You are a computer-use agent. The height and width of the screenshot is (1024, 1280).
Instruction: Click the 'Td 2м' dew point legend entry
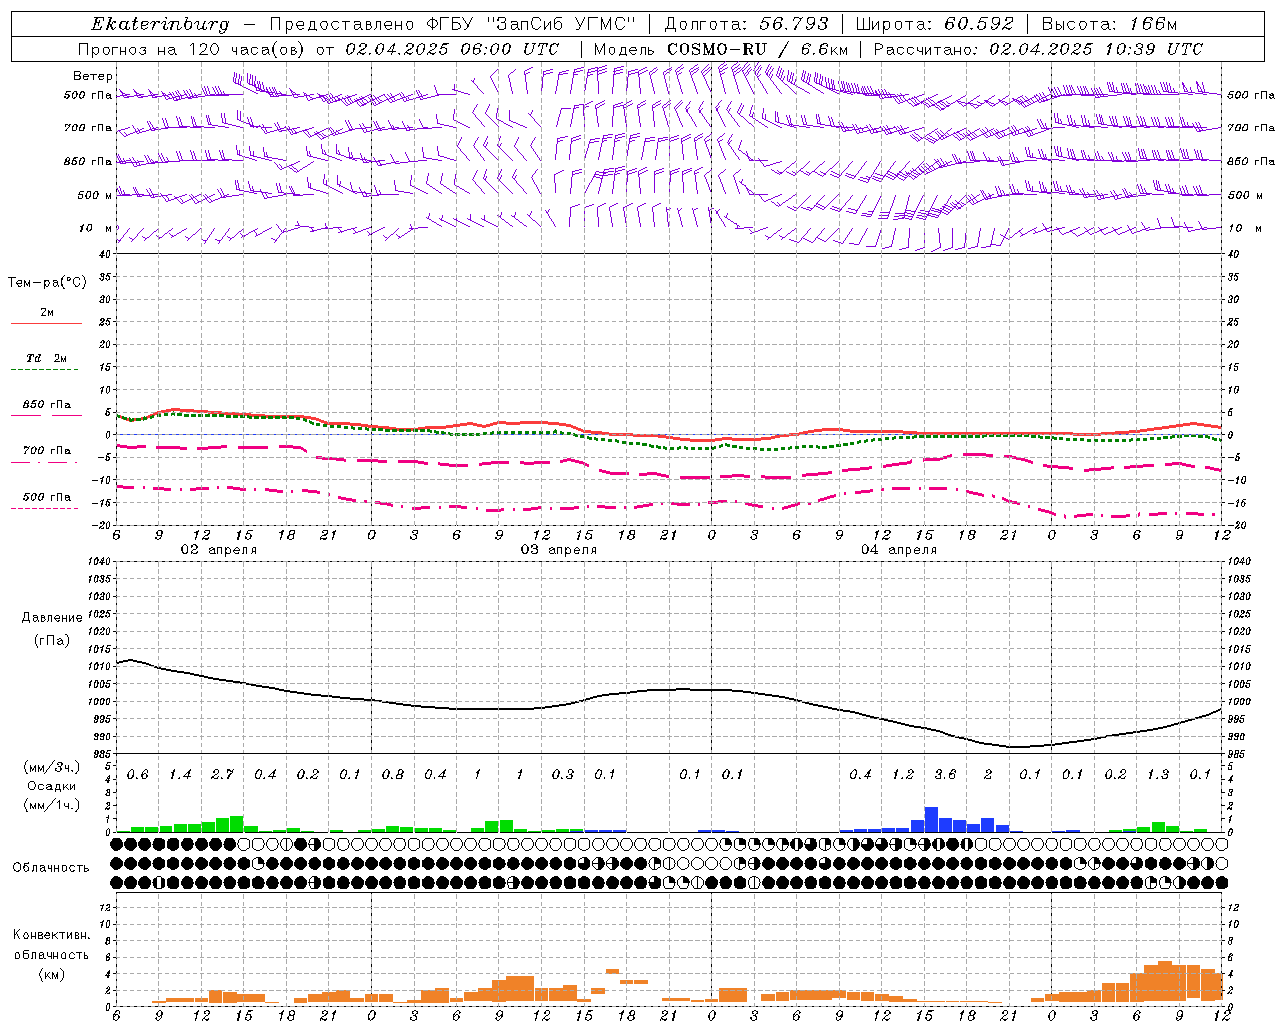click(46, 358)
